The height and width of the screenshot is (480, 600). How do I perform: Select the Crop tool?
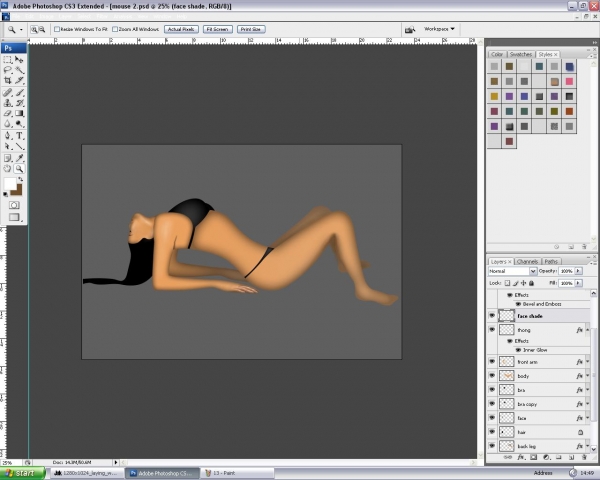click(7, 80)
